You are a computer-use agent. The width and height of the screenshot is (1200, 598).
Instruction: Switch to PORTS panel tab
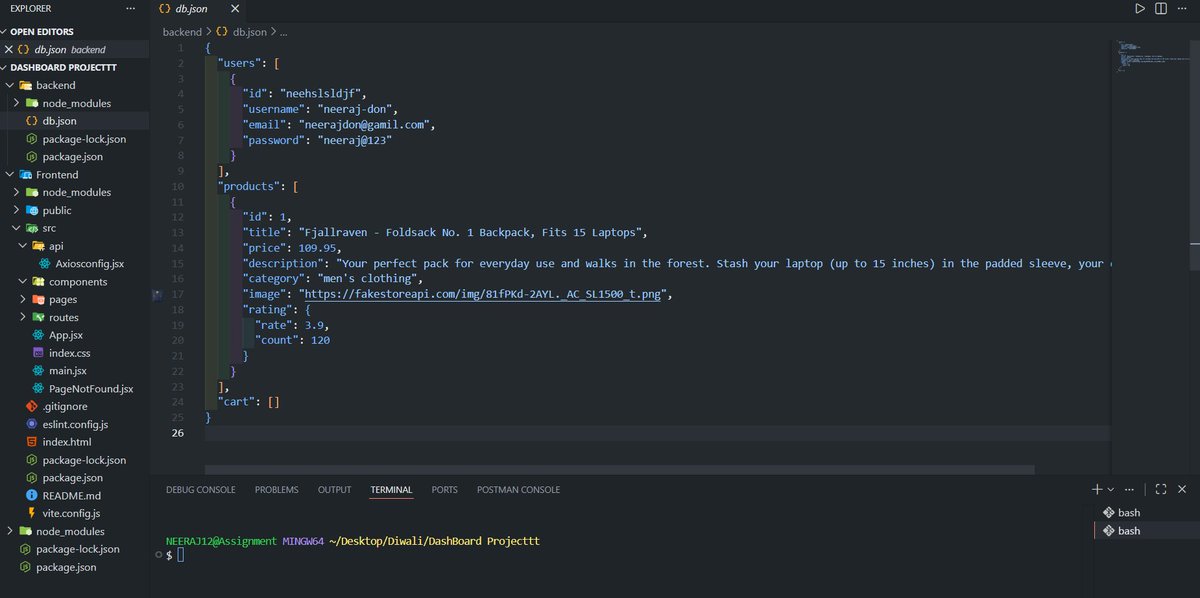[x=445, y=490]
